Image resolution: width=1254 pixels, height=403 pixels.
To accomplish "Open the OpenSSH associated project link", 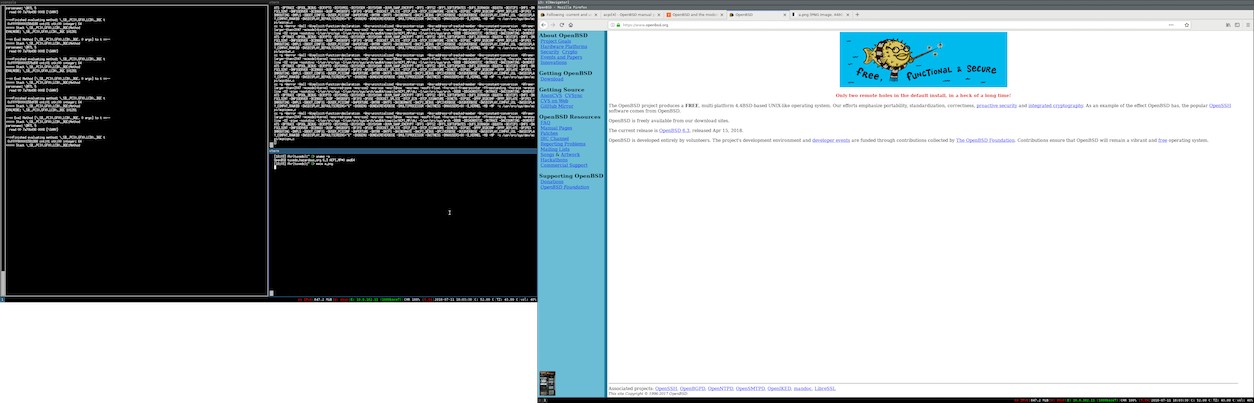I will coord(667,388).
